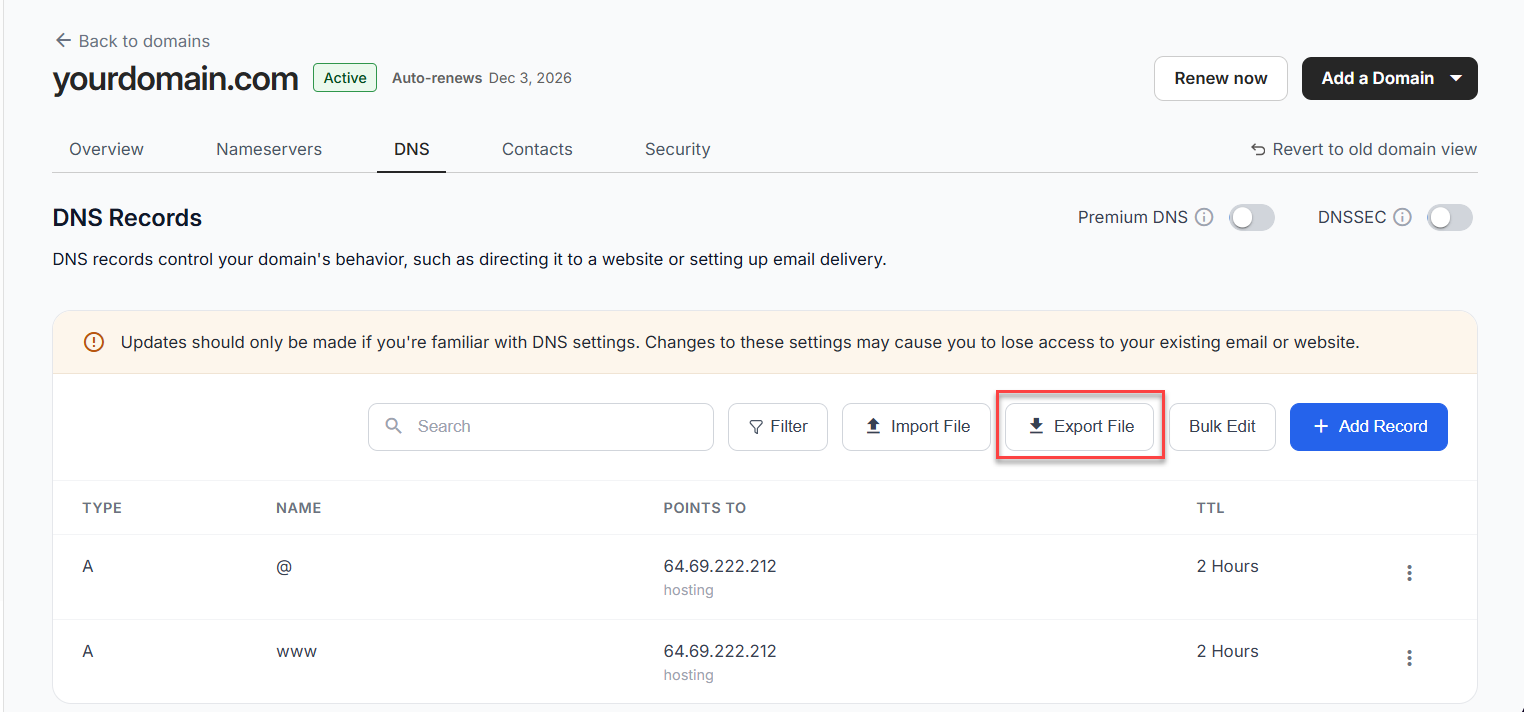Click the warning icon in the alert banner
1524x712 pixels.
pyautogui.click(x=94, y=342)
